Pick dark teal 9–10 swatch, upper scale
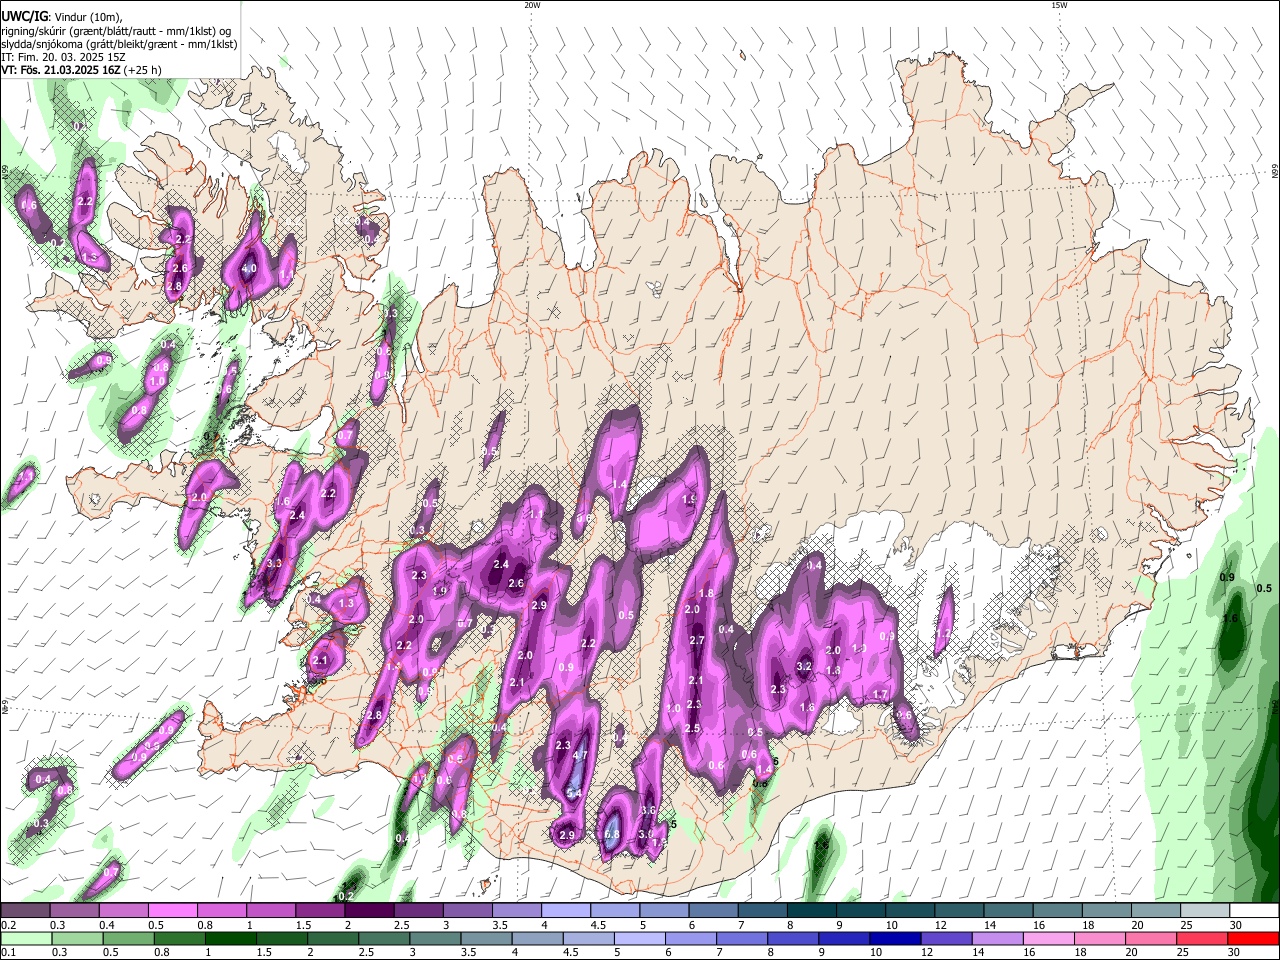Screen dimensions: 1280x960 tap(860, 911)
